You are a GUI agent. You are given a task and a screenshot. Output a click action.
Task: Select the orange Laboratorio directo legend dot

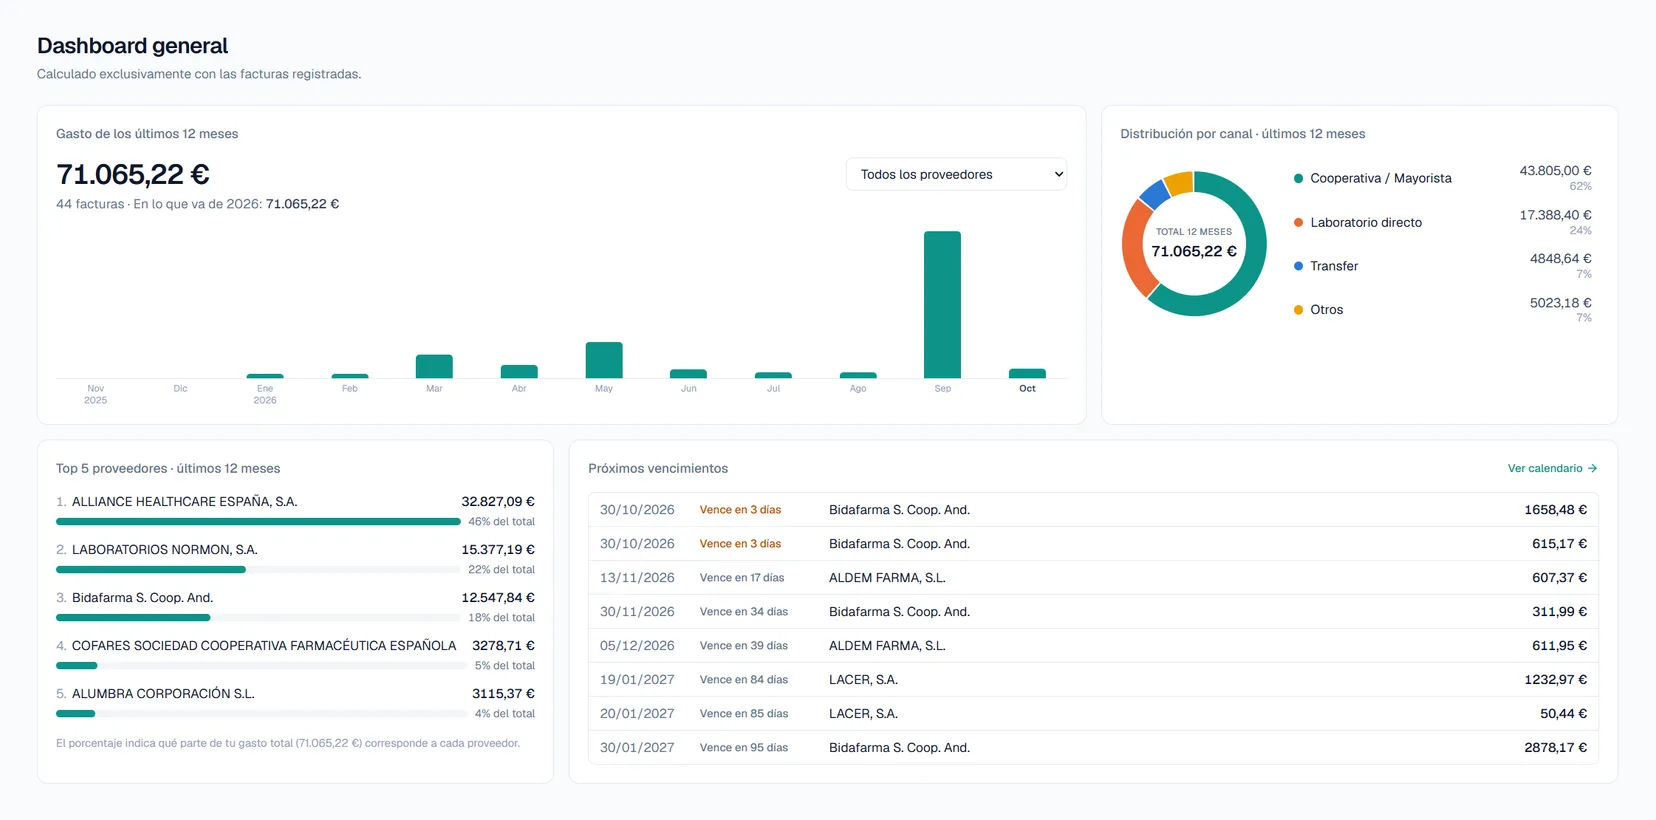coord(1298,222)
